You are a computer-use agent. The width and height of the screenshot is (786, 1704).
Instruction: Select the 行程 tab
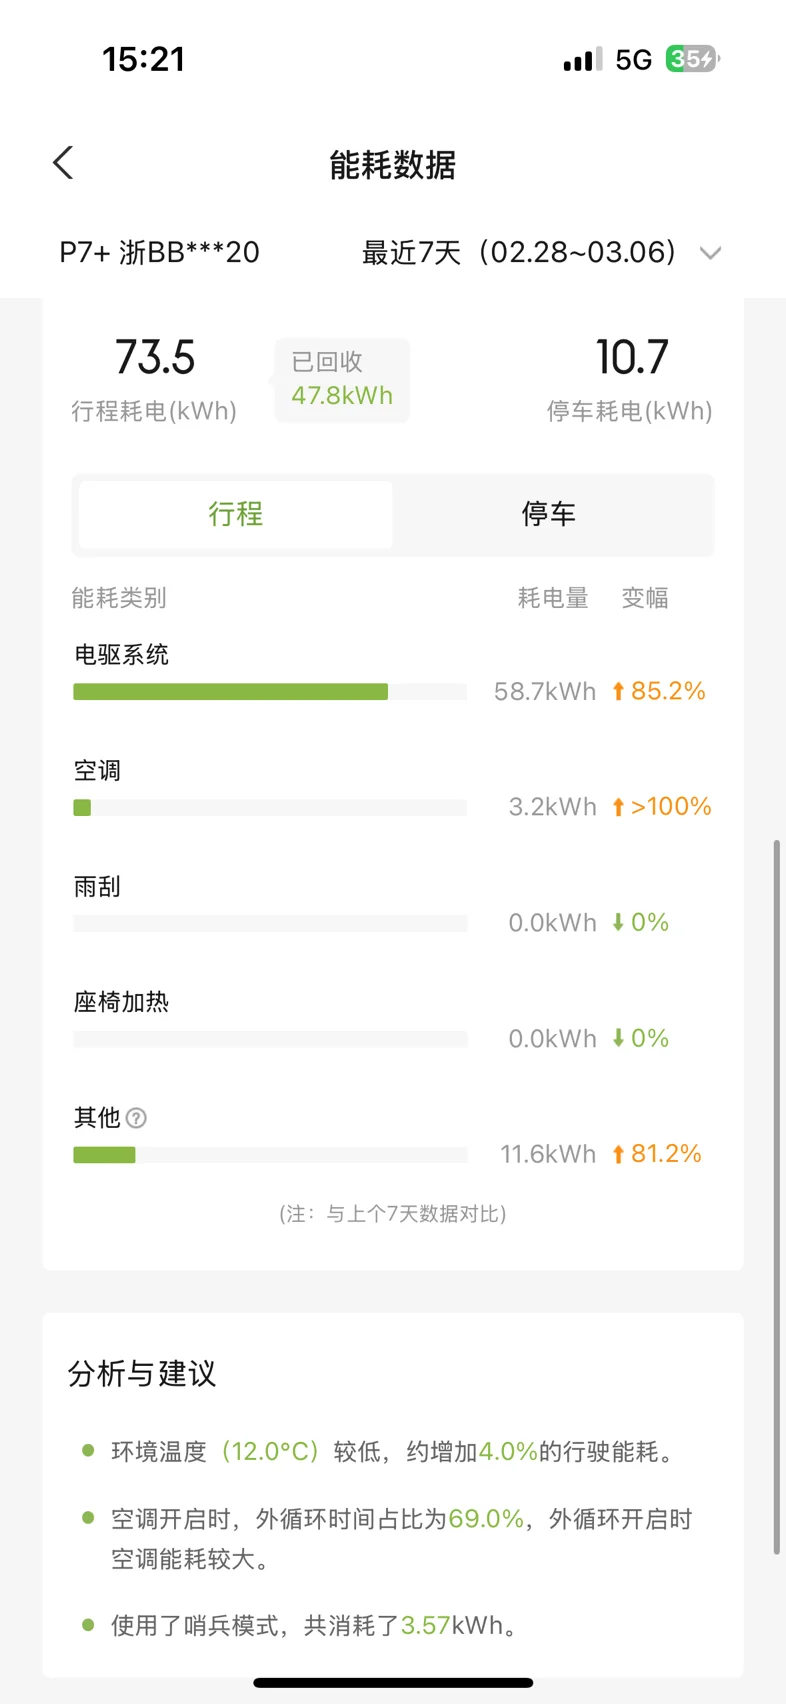pyautogui.click(x=236, y=514)
